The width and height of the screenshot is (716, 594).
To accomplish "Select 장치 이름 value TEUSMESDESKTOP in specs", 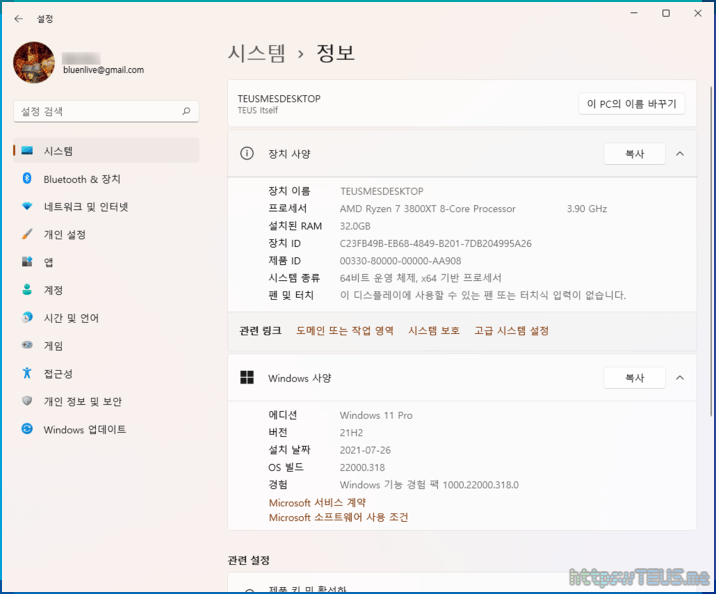I will [382, 191].
